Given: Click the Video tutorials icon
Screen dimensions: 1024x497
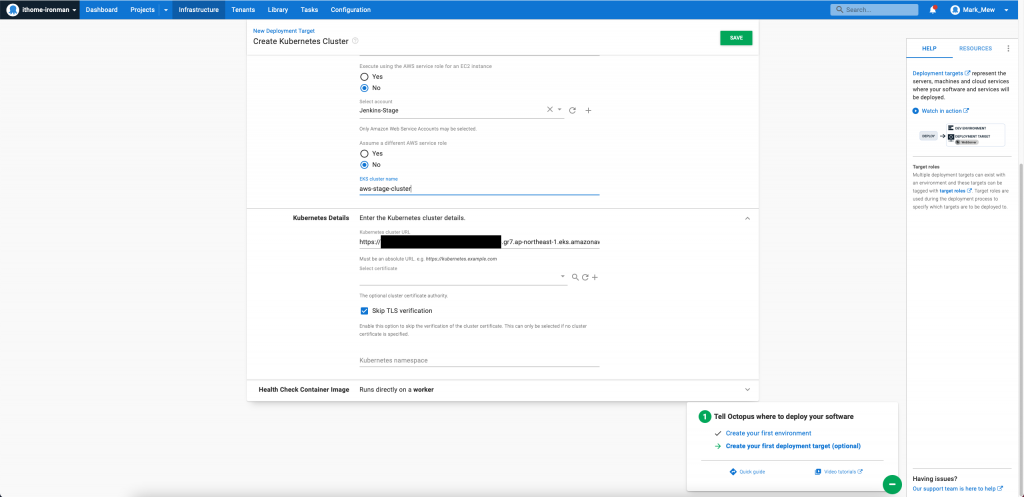Looking at the screenshot, I should (818, 472).
